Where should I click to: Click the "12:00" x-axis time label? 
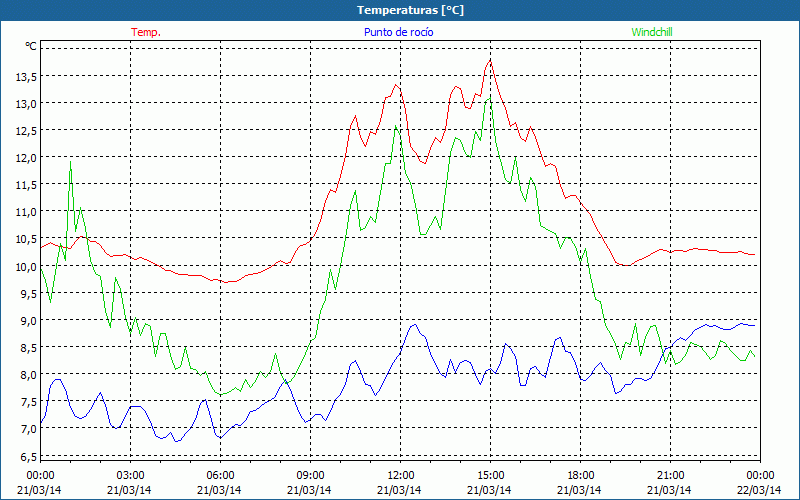pos(401,476)
